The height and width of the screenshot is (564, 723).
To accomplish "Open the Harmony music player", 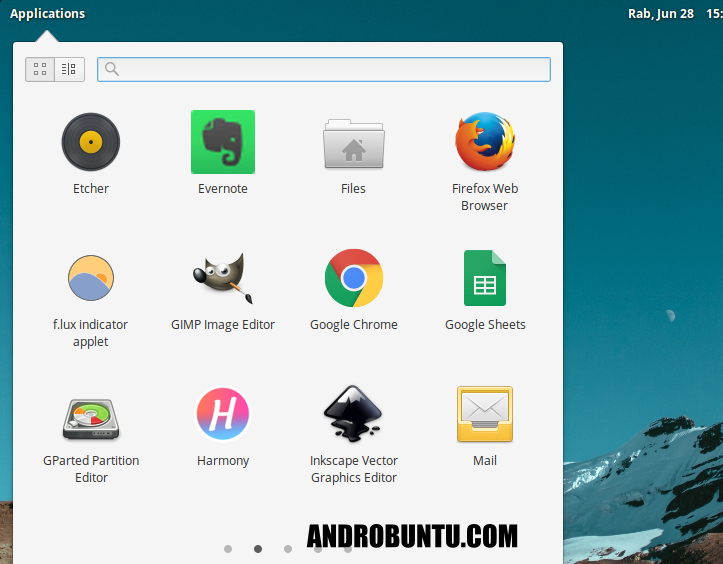I will 223,414.
